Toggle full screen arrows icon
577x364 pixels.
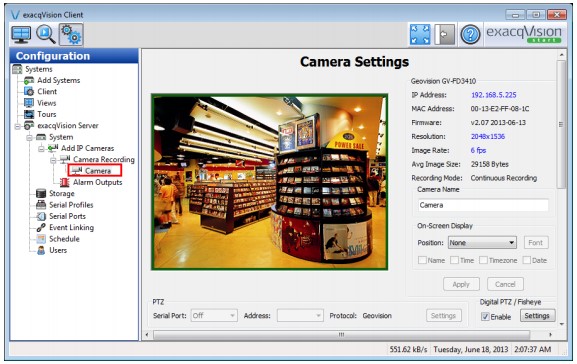pos(420,35)
